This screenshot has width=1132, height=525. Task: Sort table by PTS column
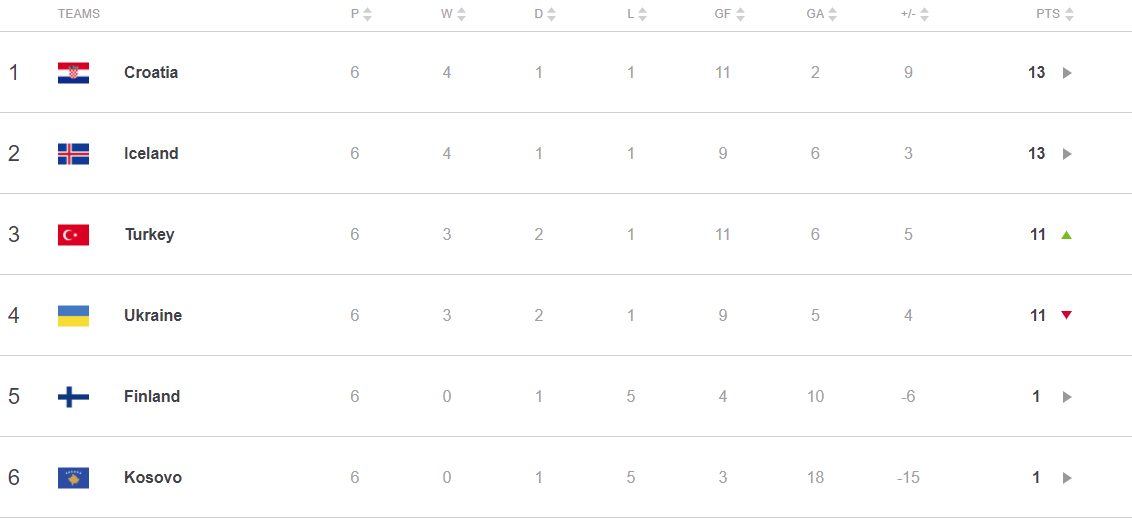coord(1055,14)
